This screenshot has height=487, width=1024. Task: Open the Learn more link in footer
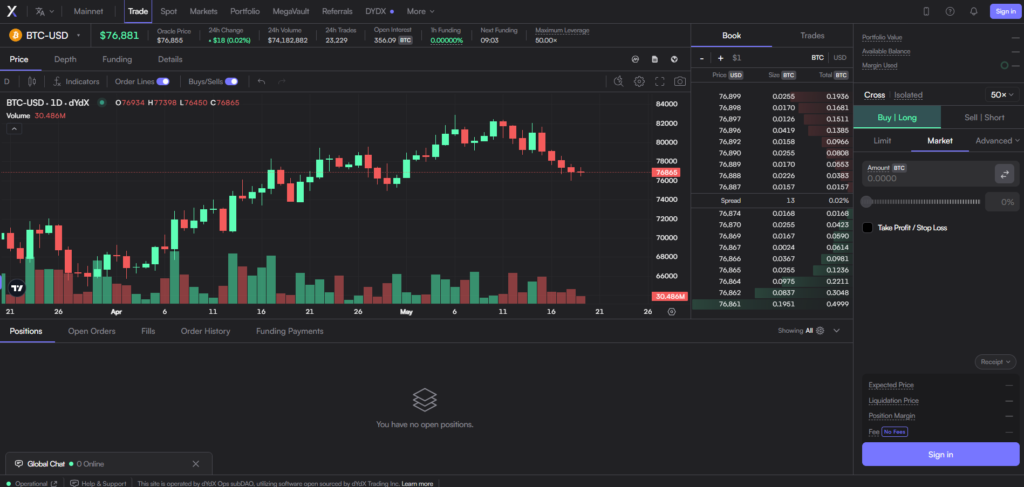417,484
